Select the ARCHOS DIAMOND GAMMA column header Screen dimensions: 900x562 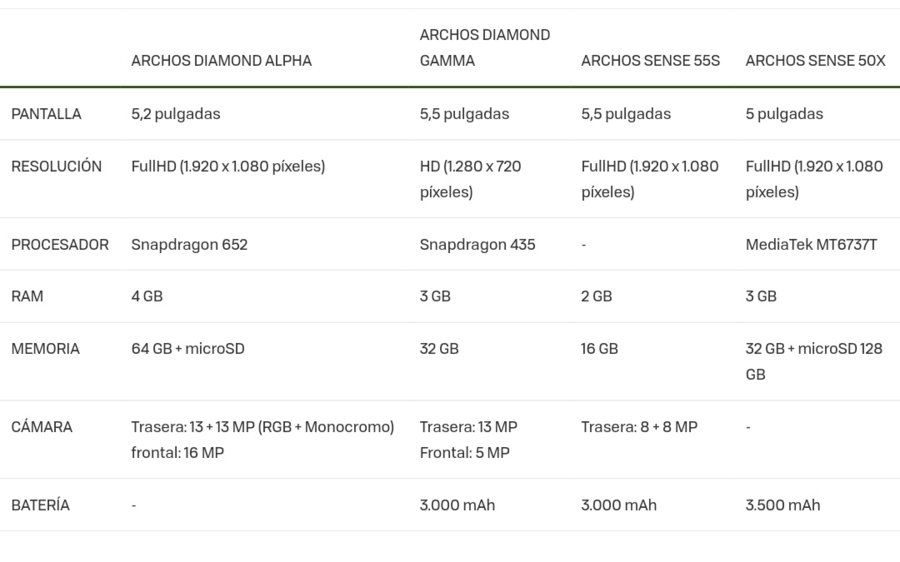tap(484, 48)
